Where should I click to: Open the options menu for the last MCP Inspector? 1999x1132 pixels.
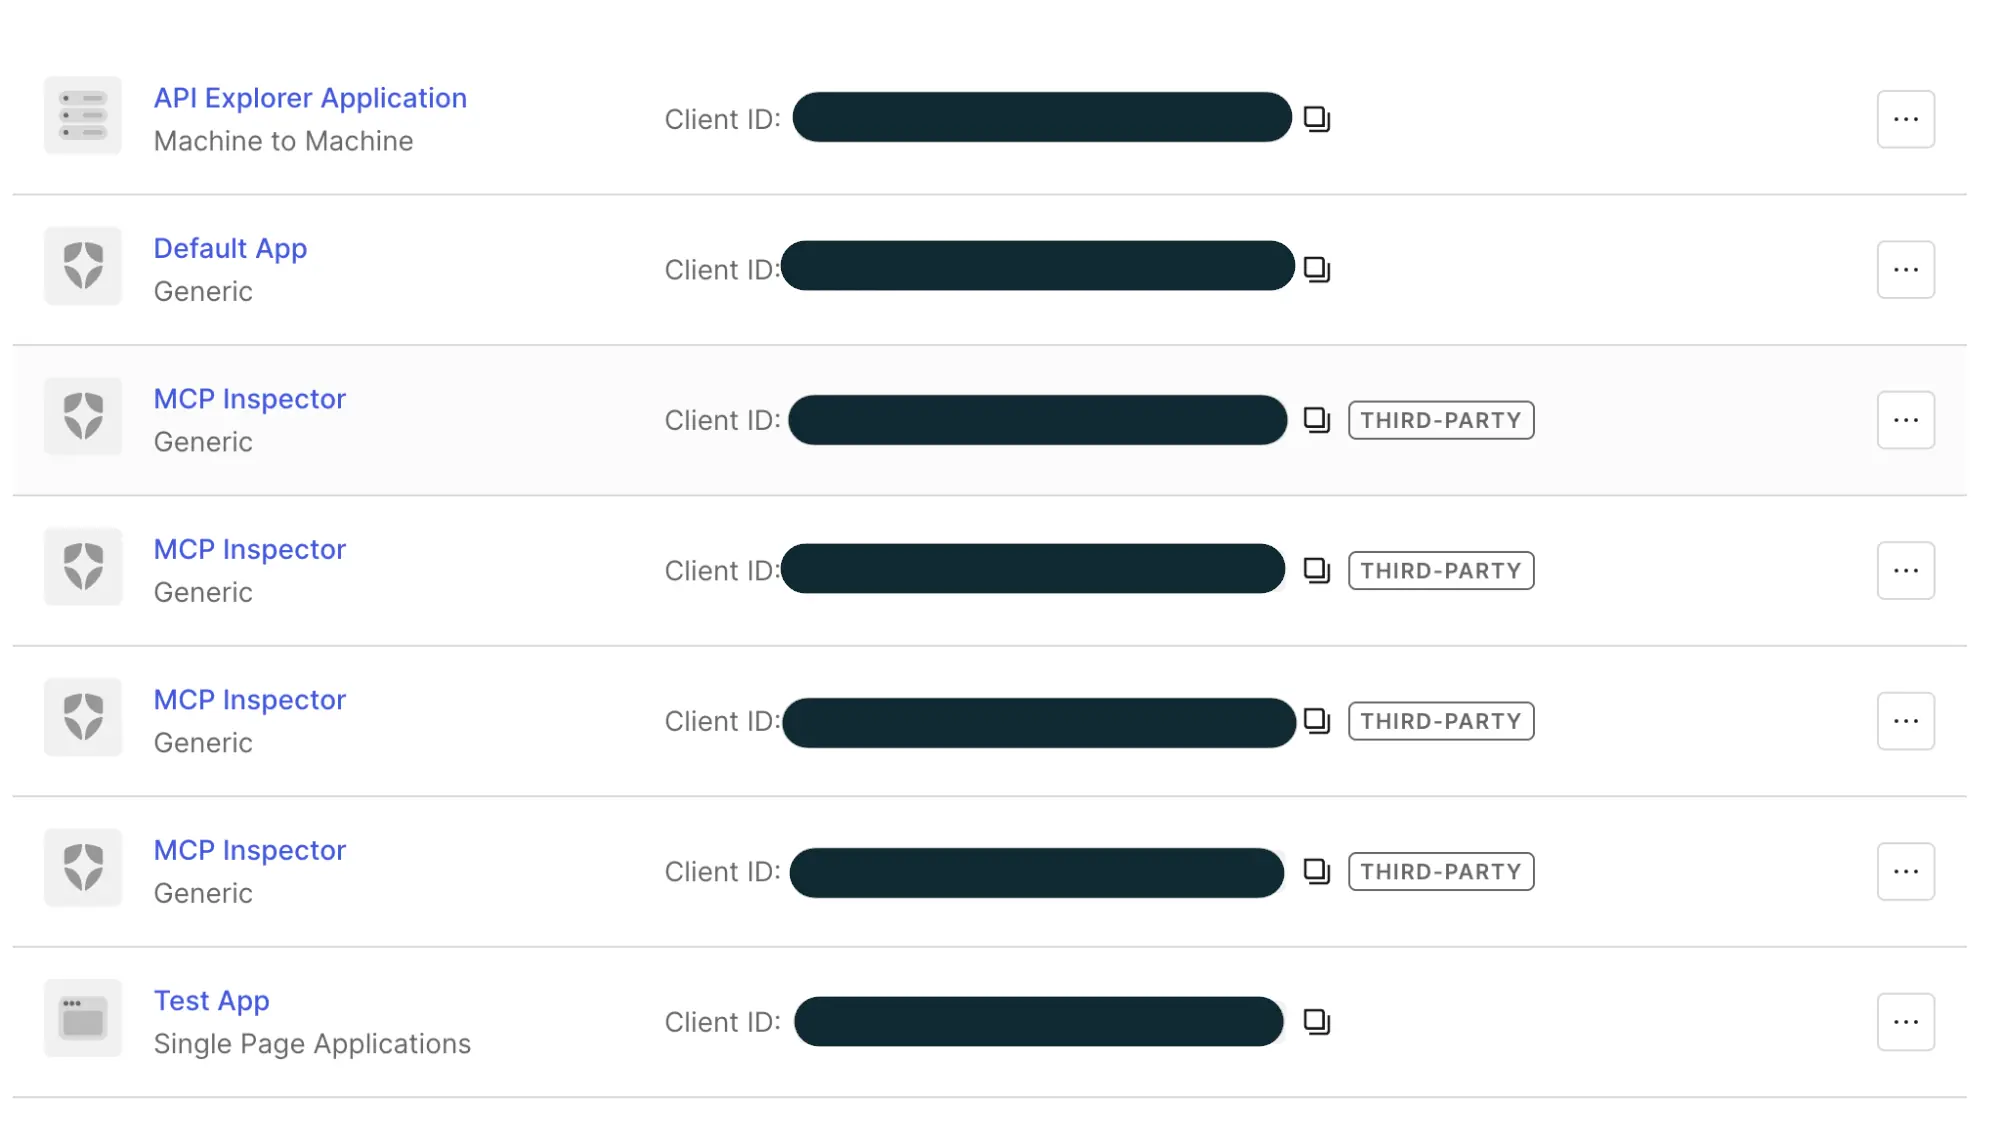tap(1906, 870)
